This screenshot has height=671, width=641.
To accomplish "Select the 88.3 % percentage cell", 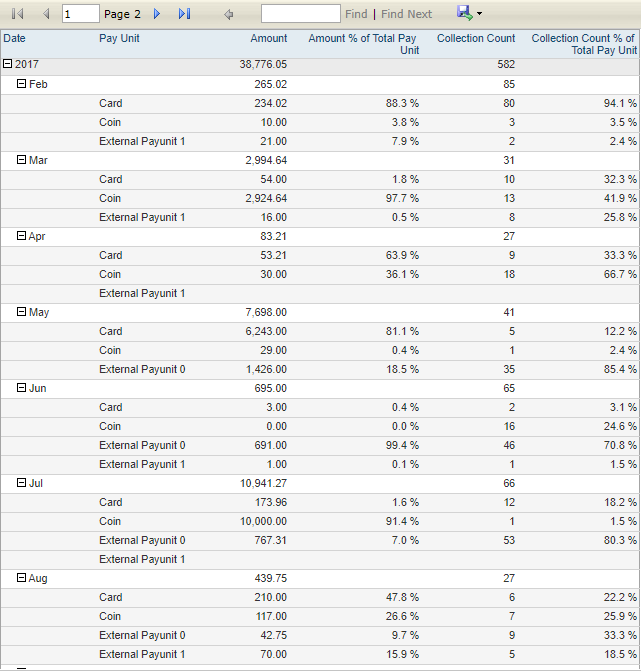I will [402, 103].
